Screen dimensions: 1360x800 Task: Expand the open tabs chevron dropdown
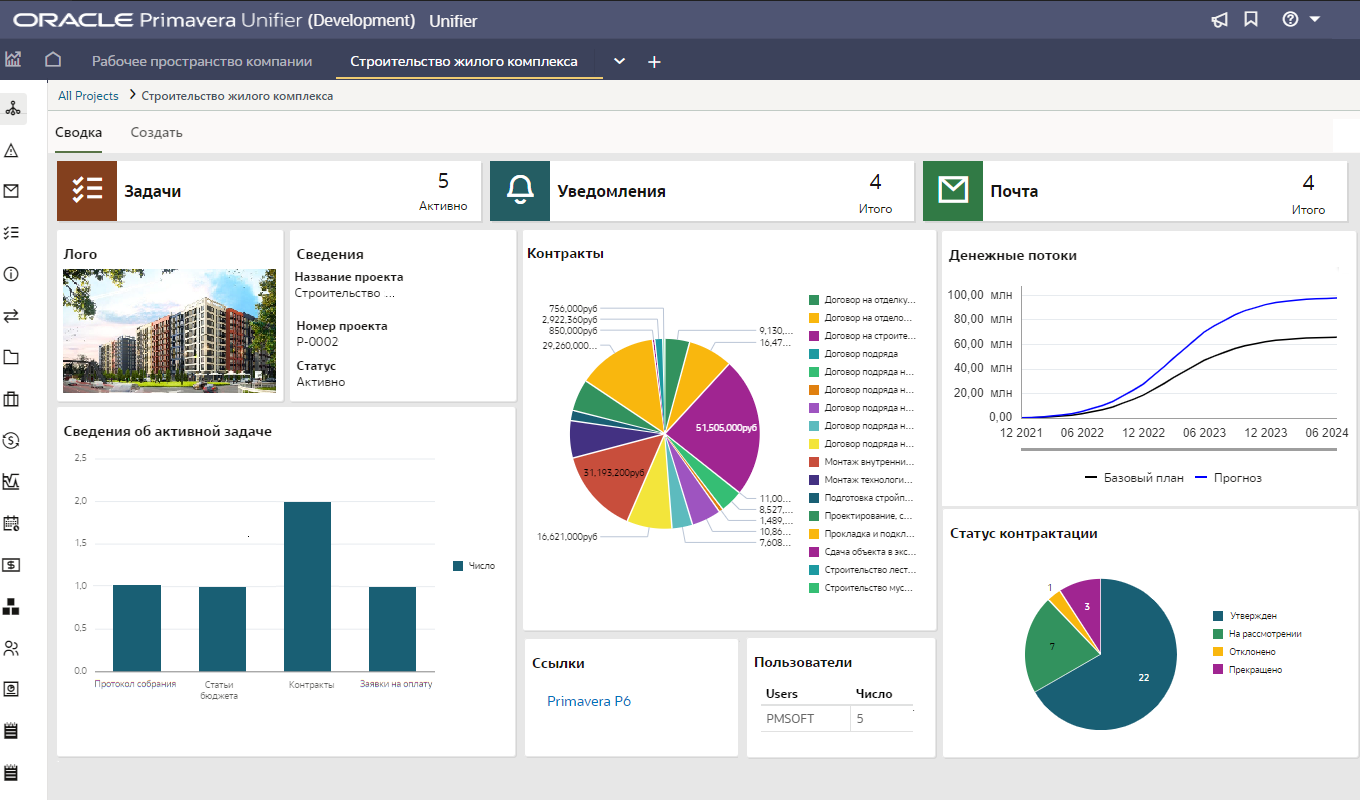[620, 61]
